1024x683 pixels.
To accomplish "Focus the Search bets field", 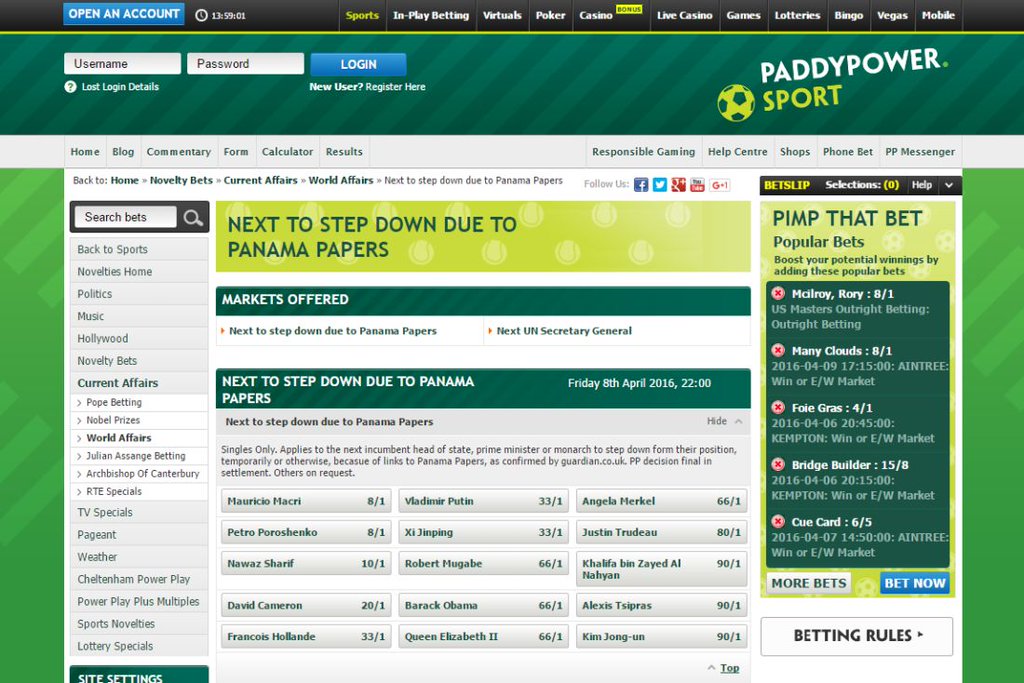I will click(x=125, y=217).
